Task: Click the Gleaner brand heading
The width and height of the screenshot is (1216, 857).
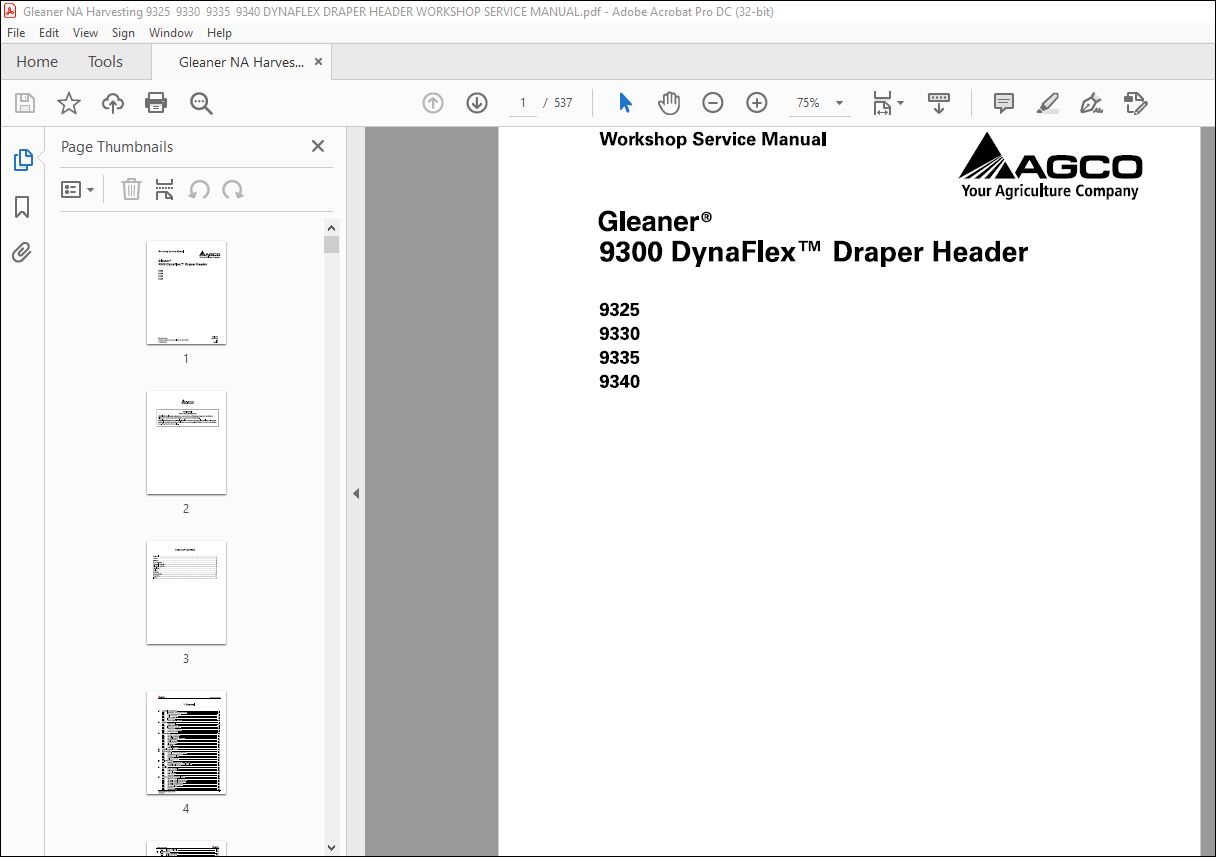Action: pos(655,221)
